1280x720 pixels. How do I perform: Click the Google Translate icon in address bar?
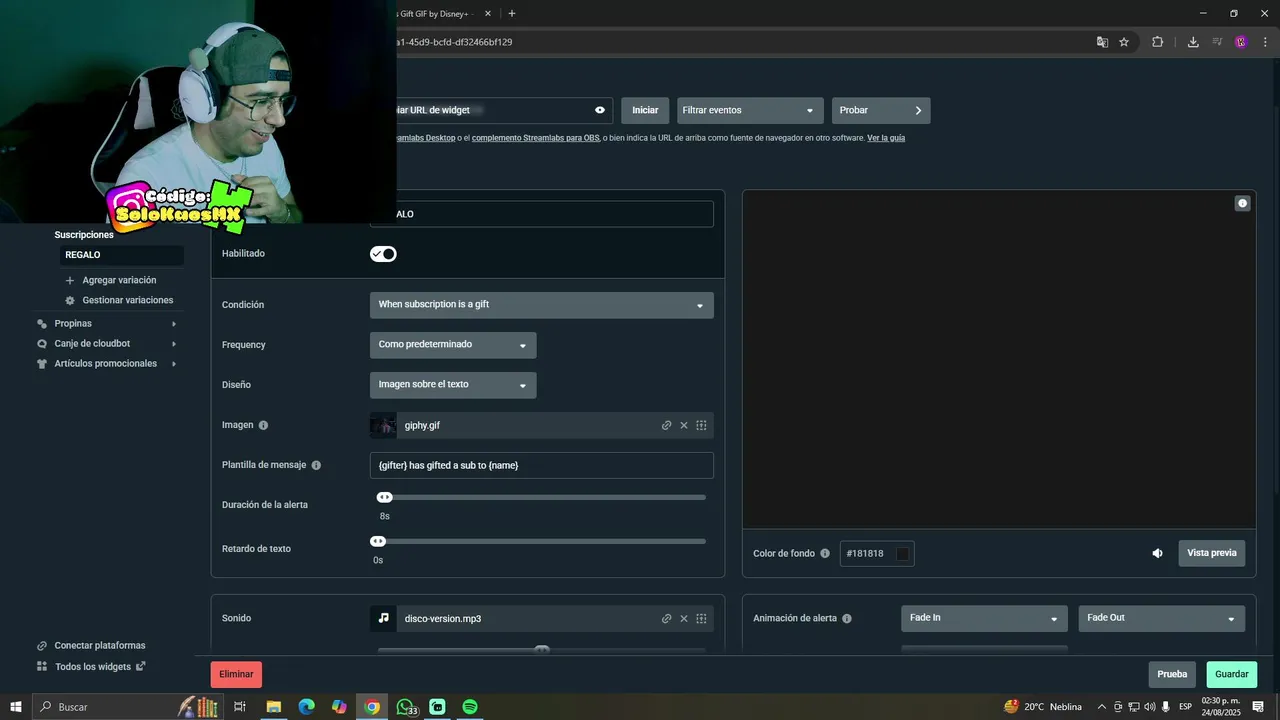click(1102, 42)
